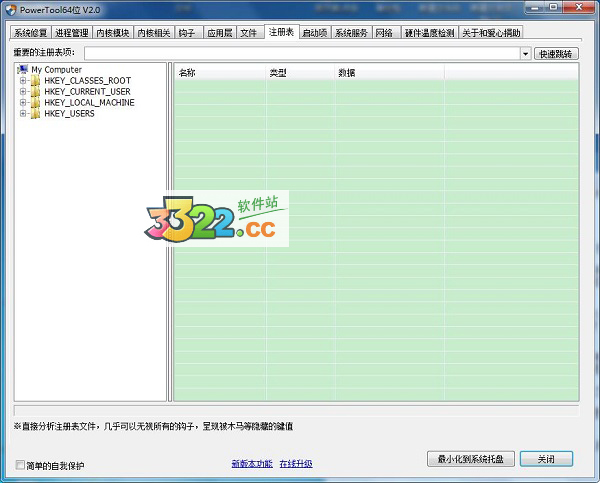Open the 内核模块 tab
Screen dimensions: 600x483
(112, 33)
